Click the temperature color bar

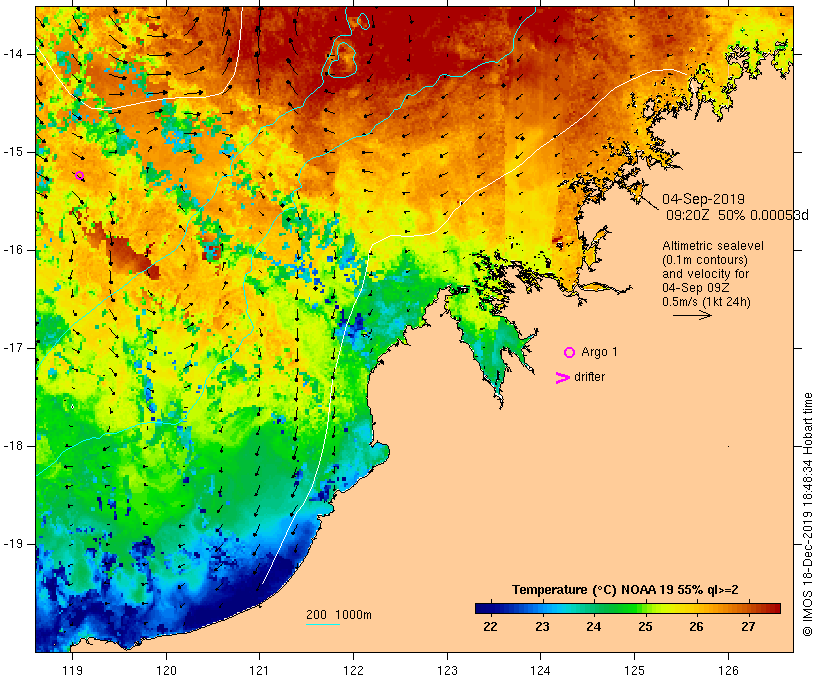pyautogui.click(x=628, y=608)
